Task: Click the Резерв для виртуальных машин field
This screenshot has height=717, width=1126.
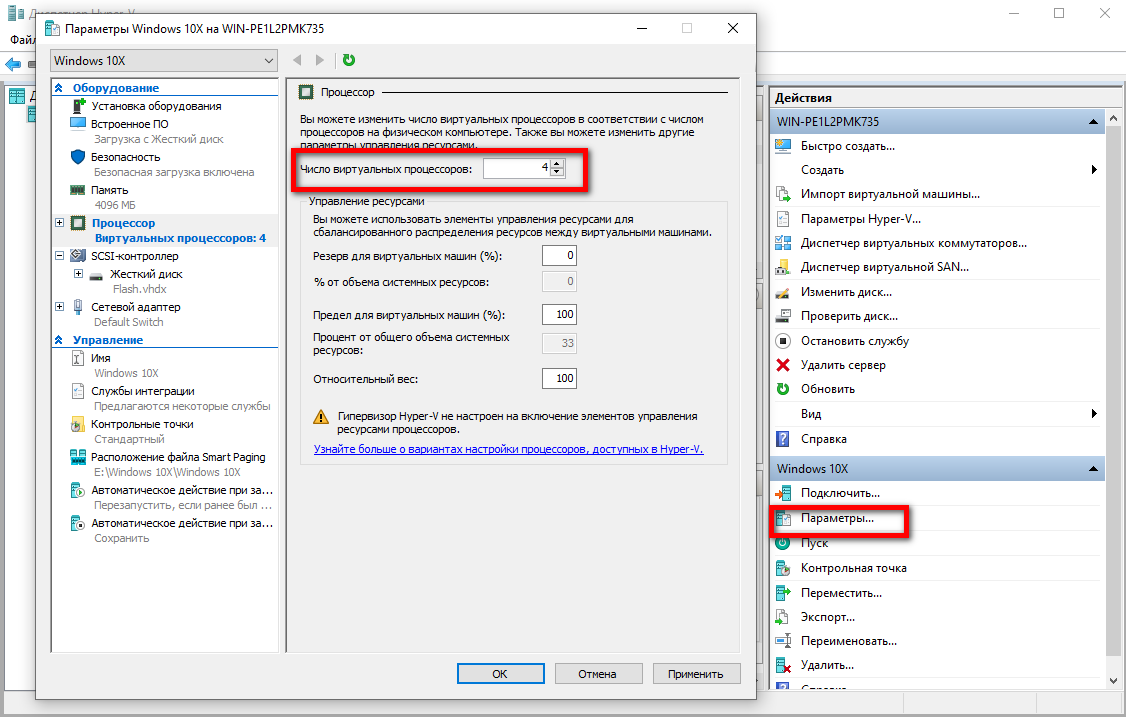Action: point(559,256)
